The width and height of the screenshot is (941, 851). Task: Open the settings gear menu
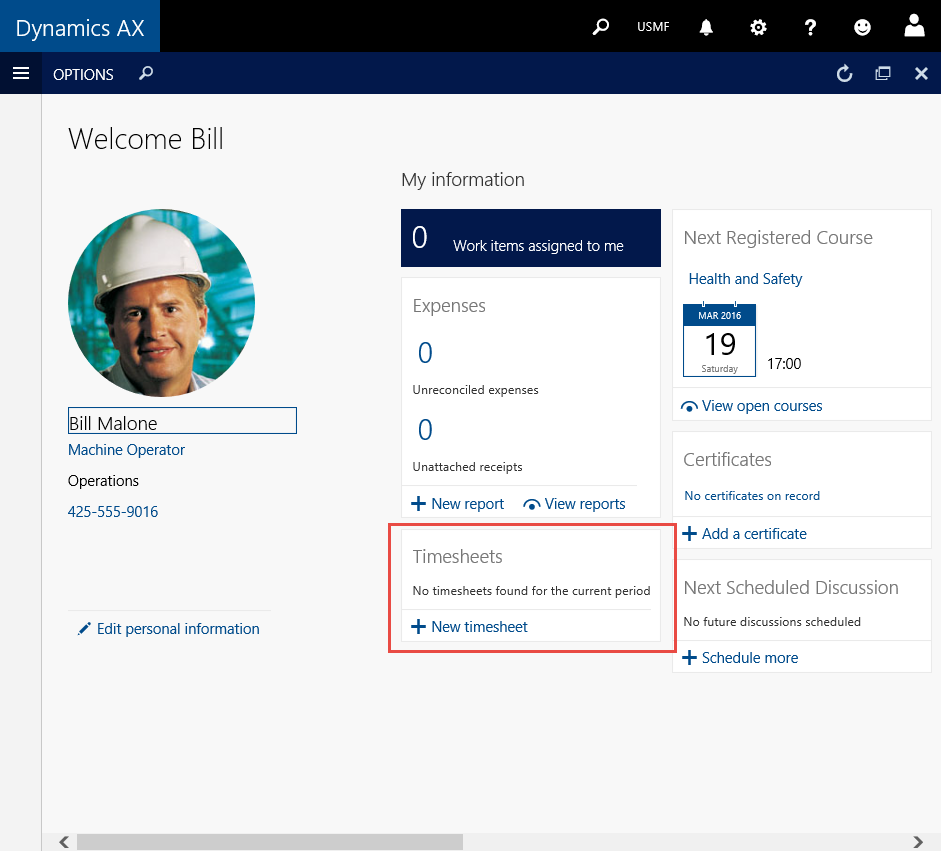(758, 27)
